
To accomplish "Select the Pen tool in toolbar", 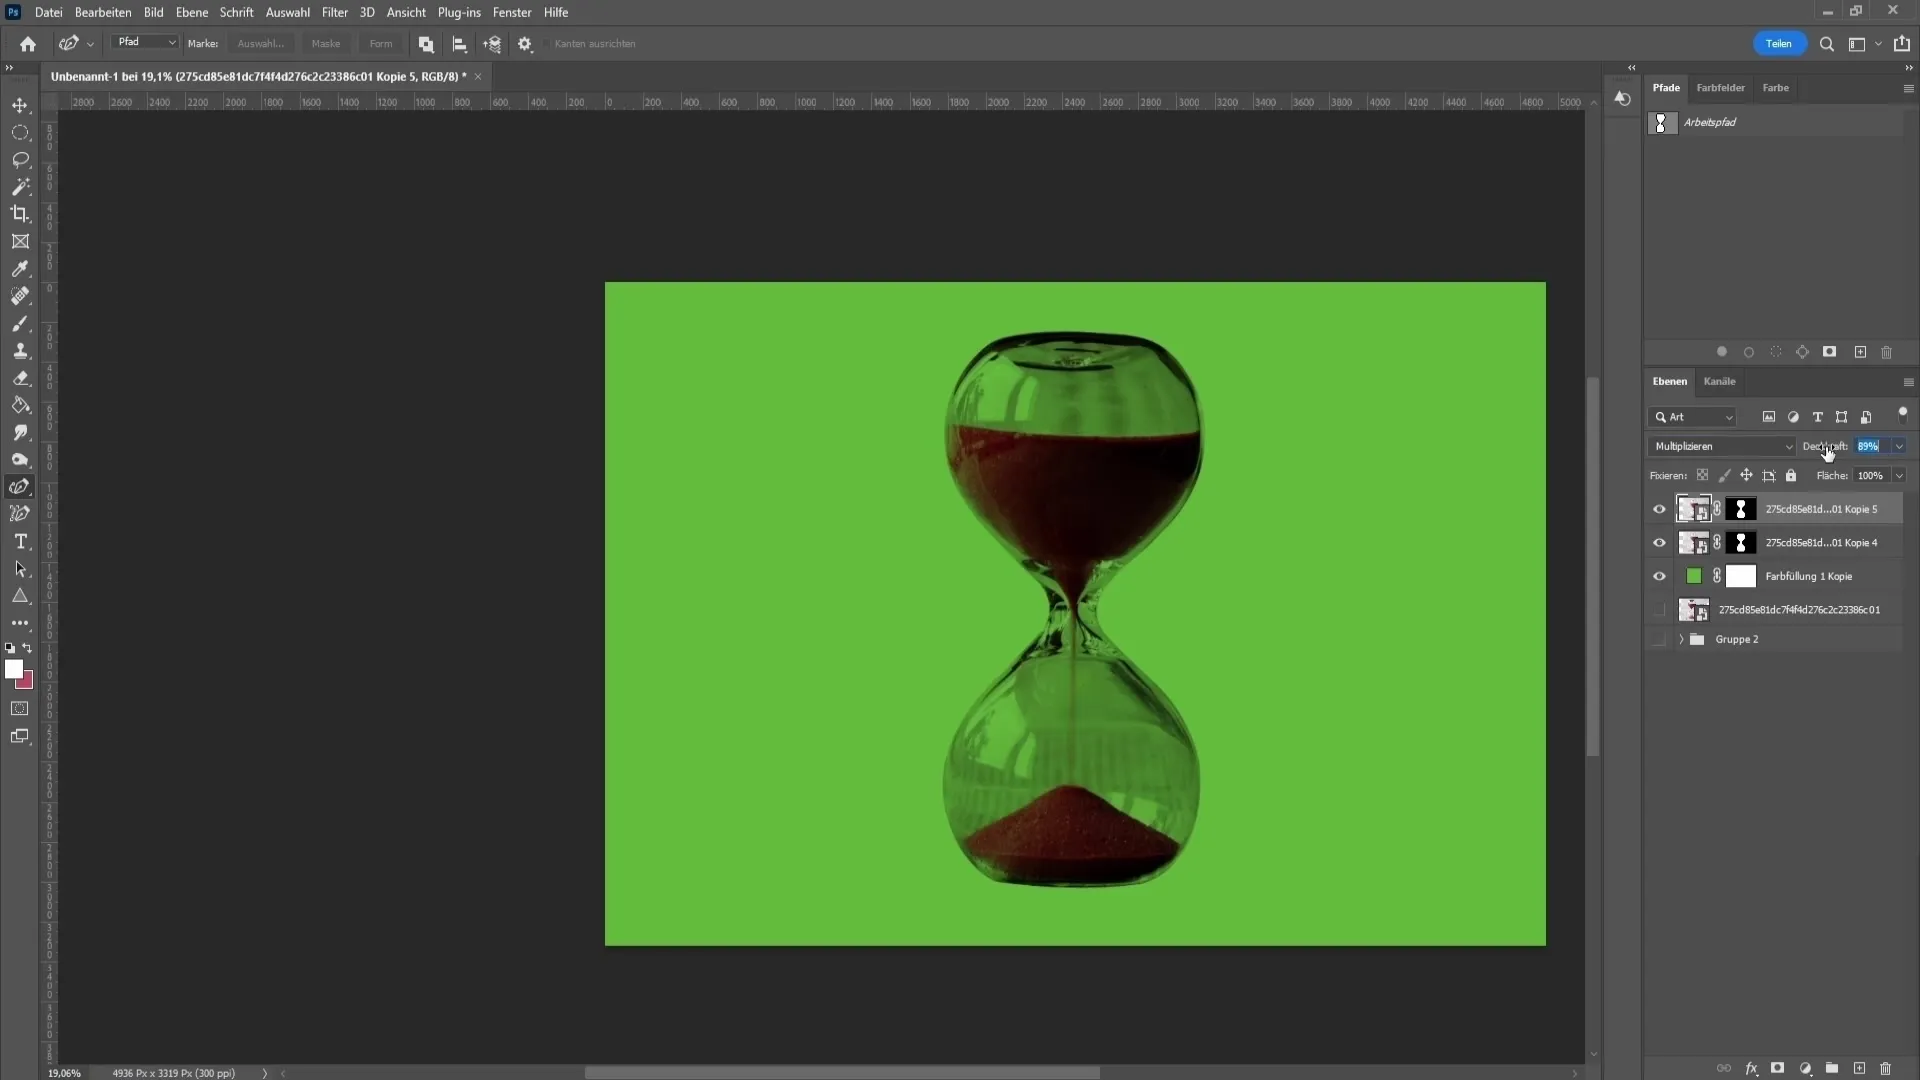I will point(20,487).
